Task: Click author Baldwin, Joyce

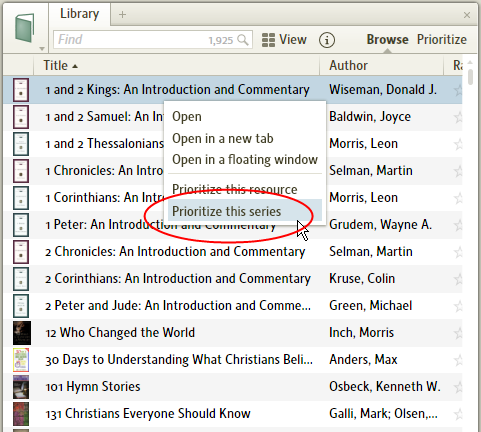Action: pos(370,117)
